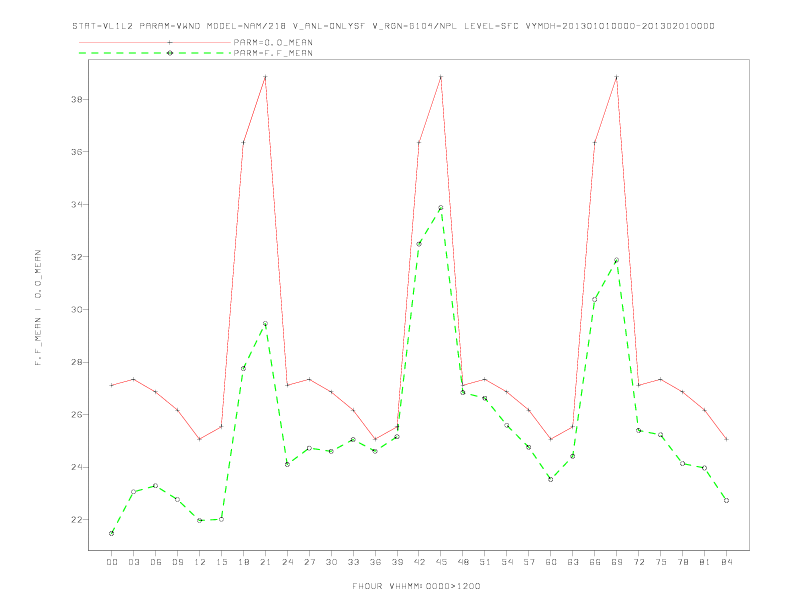The height and width of the screenshot is (612, 792).
Task: Click the x-axis tick label 84
Action: point(726,562)
